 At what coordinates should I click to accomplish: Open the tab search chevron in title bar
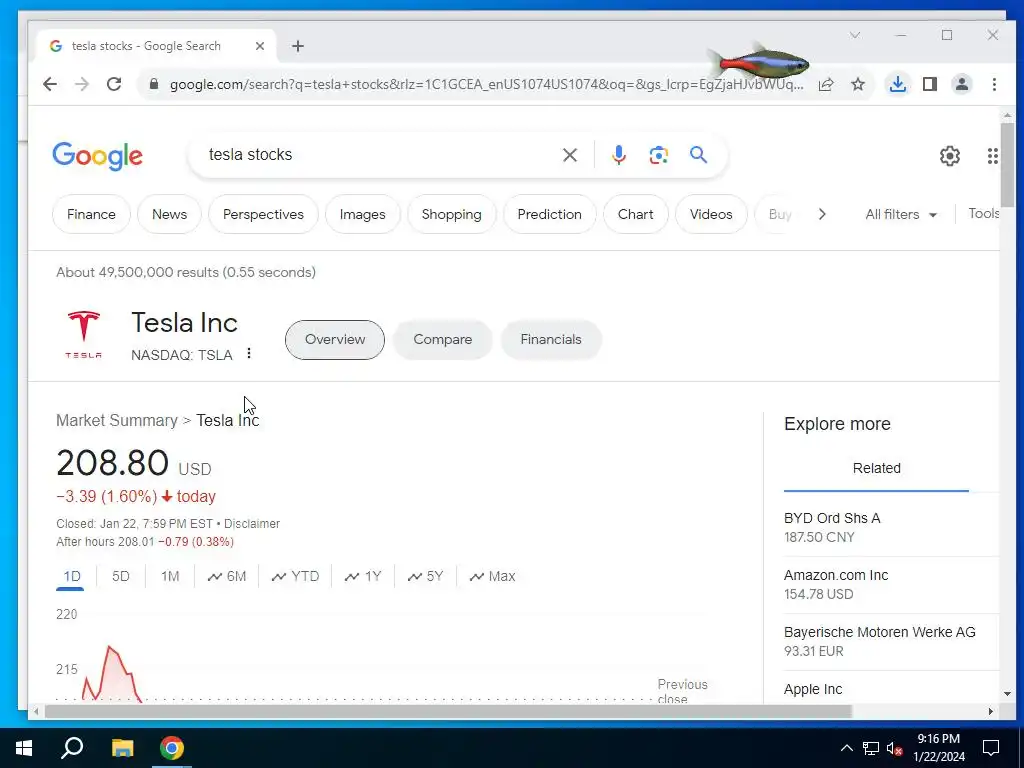(x=855, y=35)
